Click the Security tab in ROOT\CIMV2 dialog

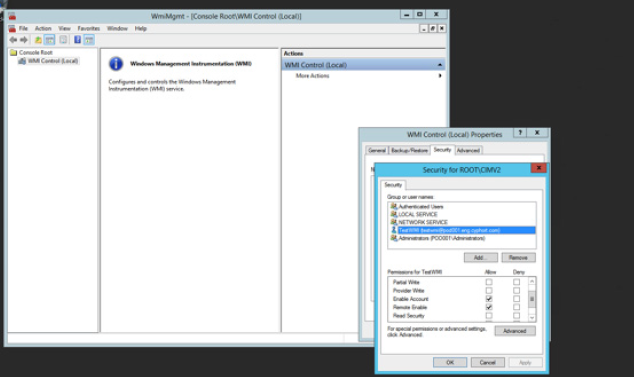[393, 185]
